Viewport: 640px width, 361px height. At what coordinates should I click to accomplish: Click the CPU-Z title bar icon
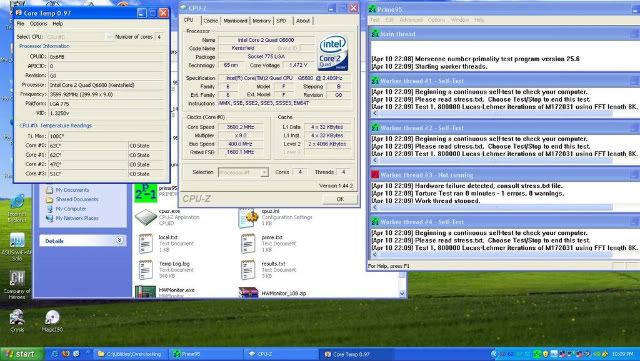(x=183, y=7)
